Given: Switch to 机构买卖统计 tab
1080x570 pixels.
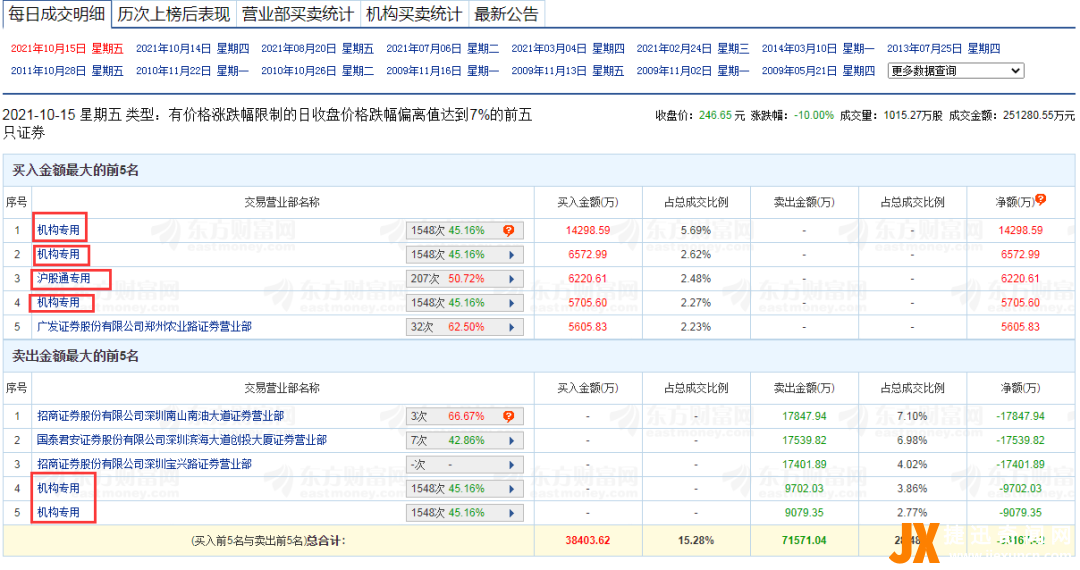Looking at the screenshot, I should tap(414, 14).
